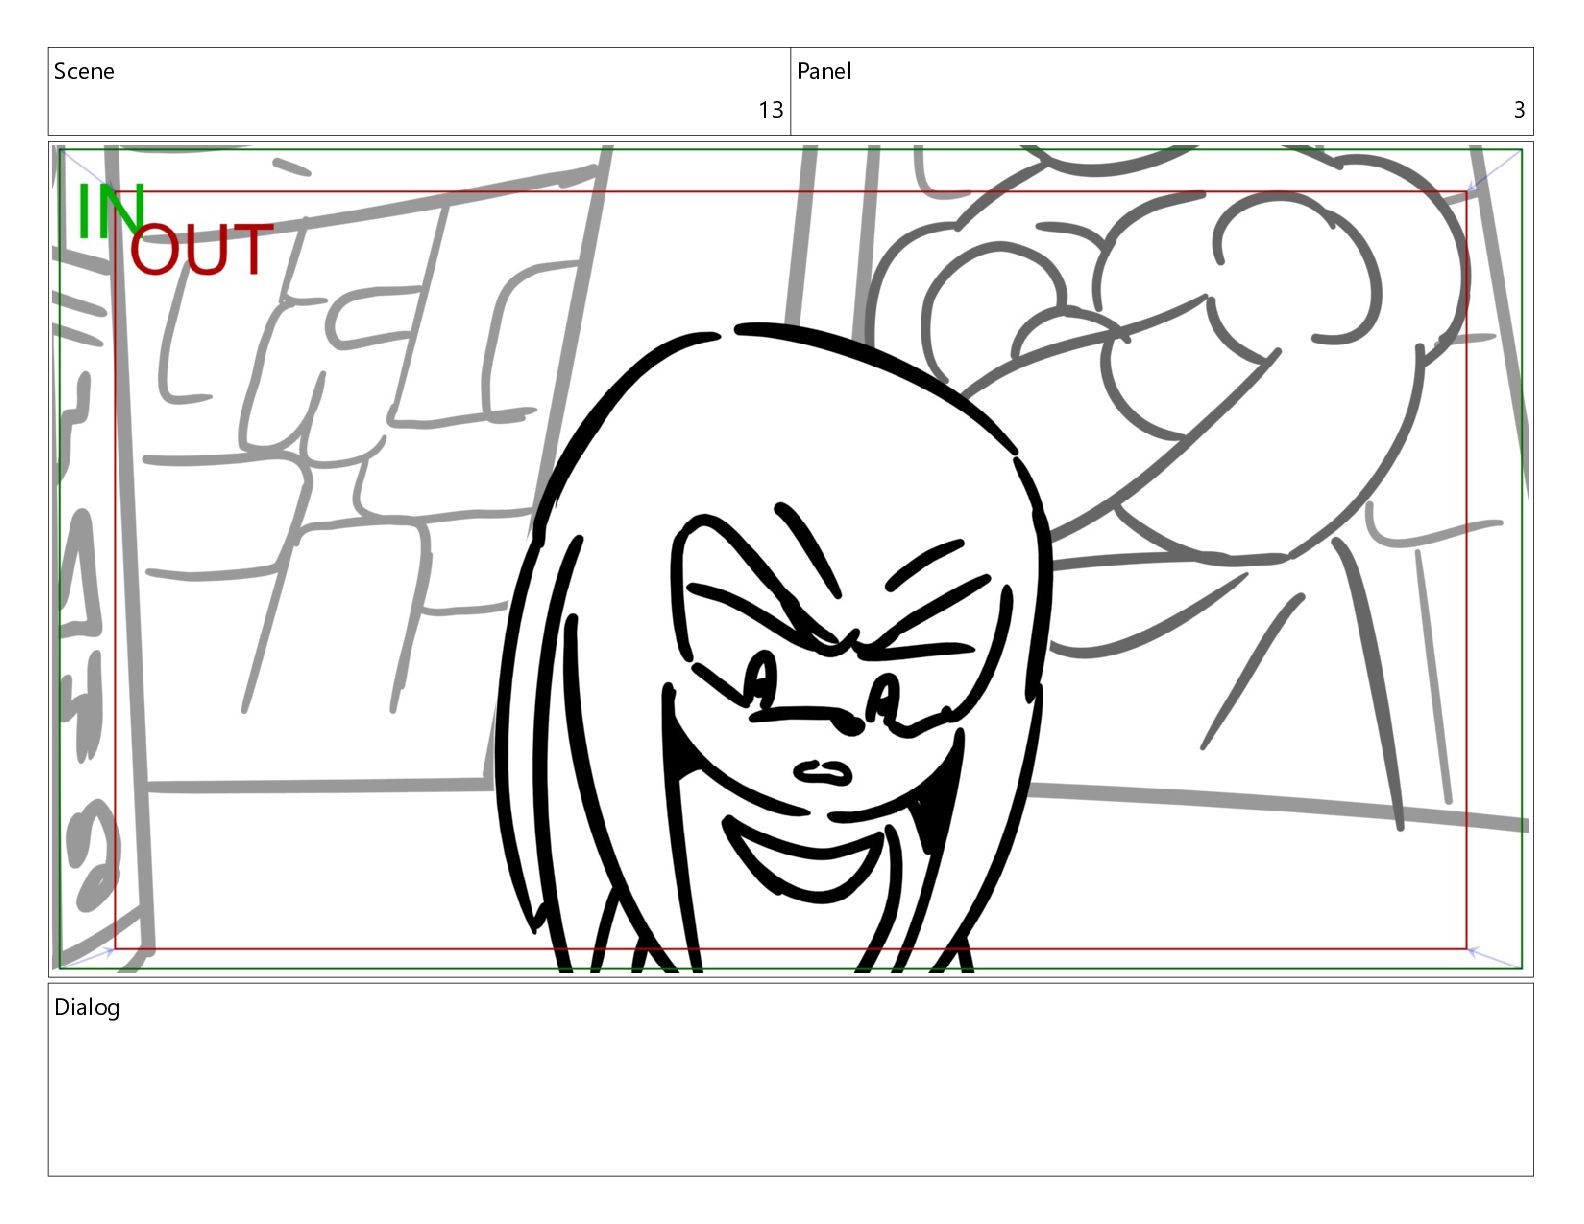This screenshot has height=1224, width=1584.
Task: Click the storyboard panel drawing thumbnail
Action: pos(790,559)
